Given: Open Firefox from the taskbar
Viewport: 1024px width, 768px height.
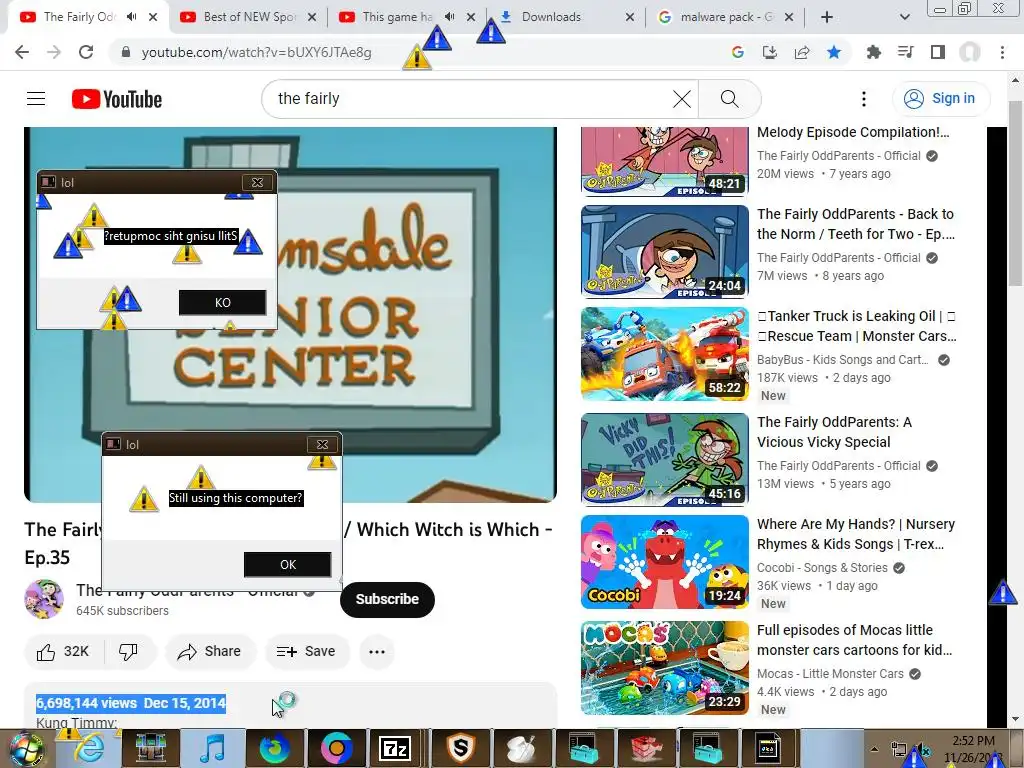Looking at the screenshot, I should (x=275, y=748).
